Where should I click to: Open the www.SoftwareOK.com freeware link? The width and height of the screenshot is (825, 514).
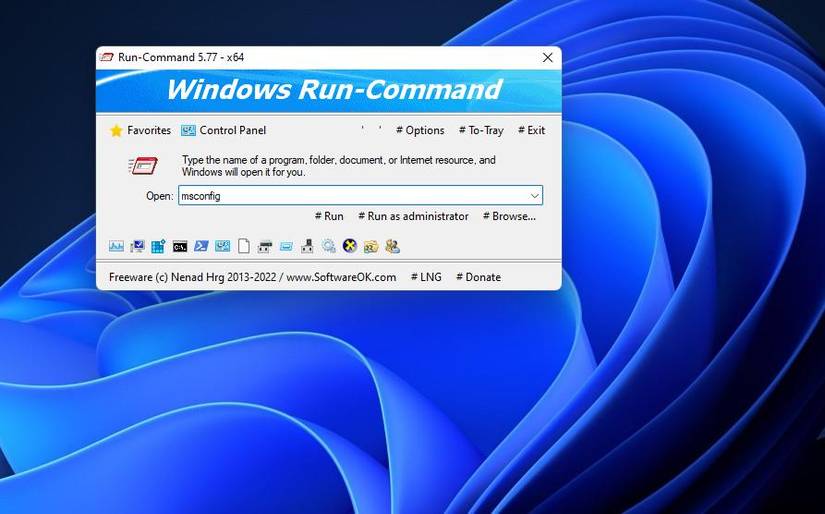[x=341, y=277]
